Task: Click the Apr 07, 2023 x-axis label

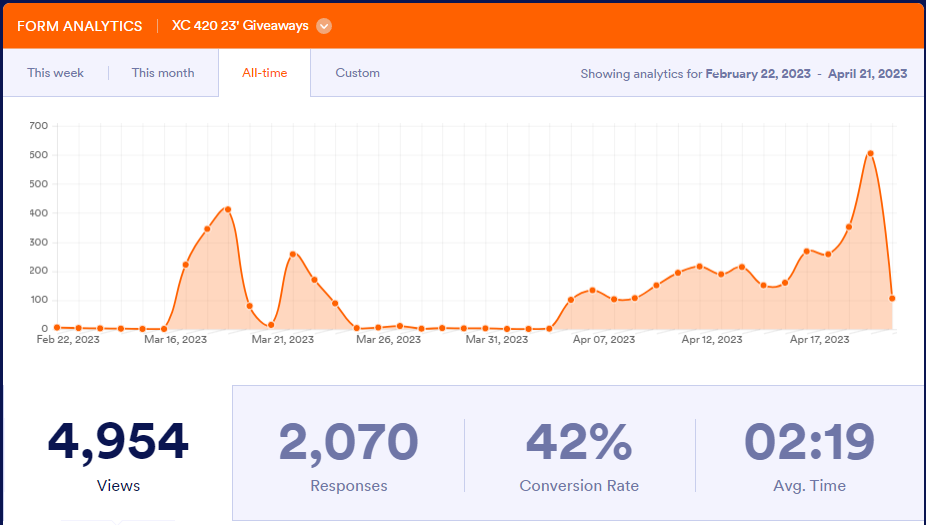Action: (x=603, y=340)
